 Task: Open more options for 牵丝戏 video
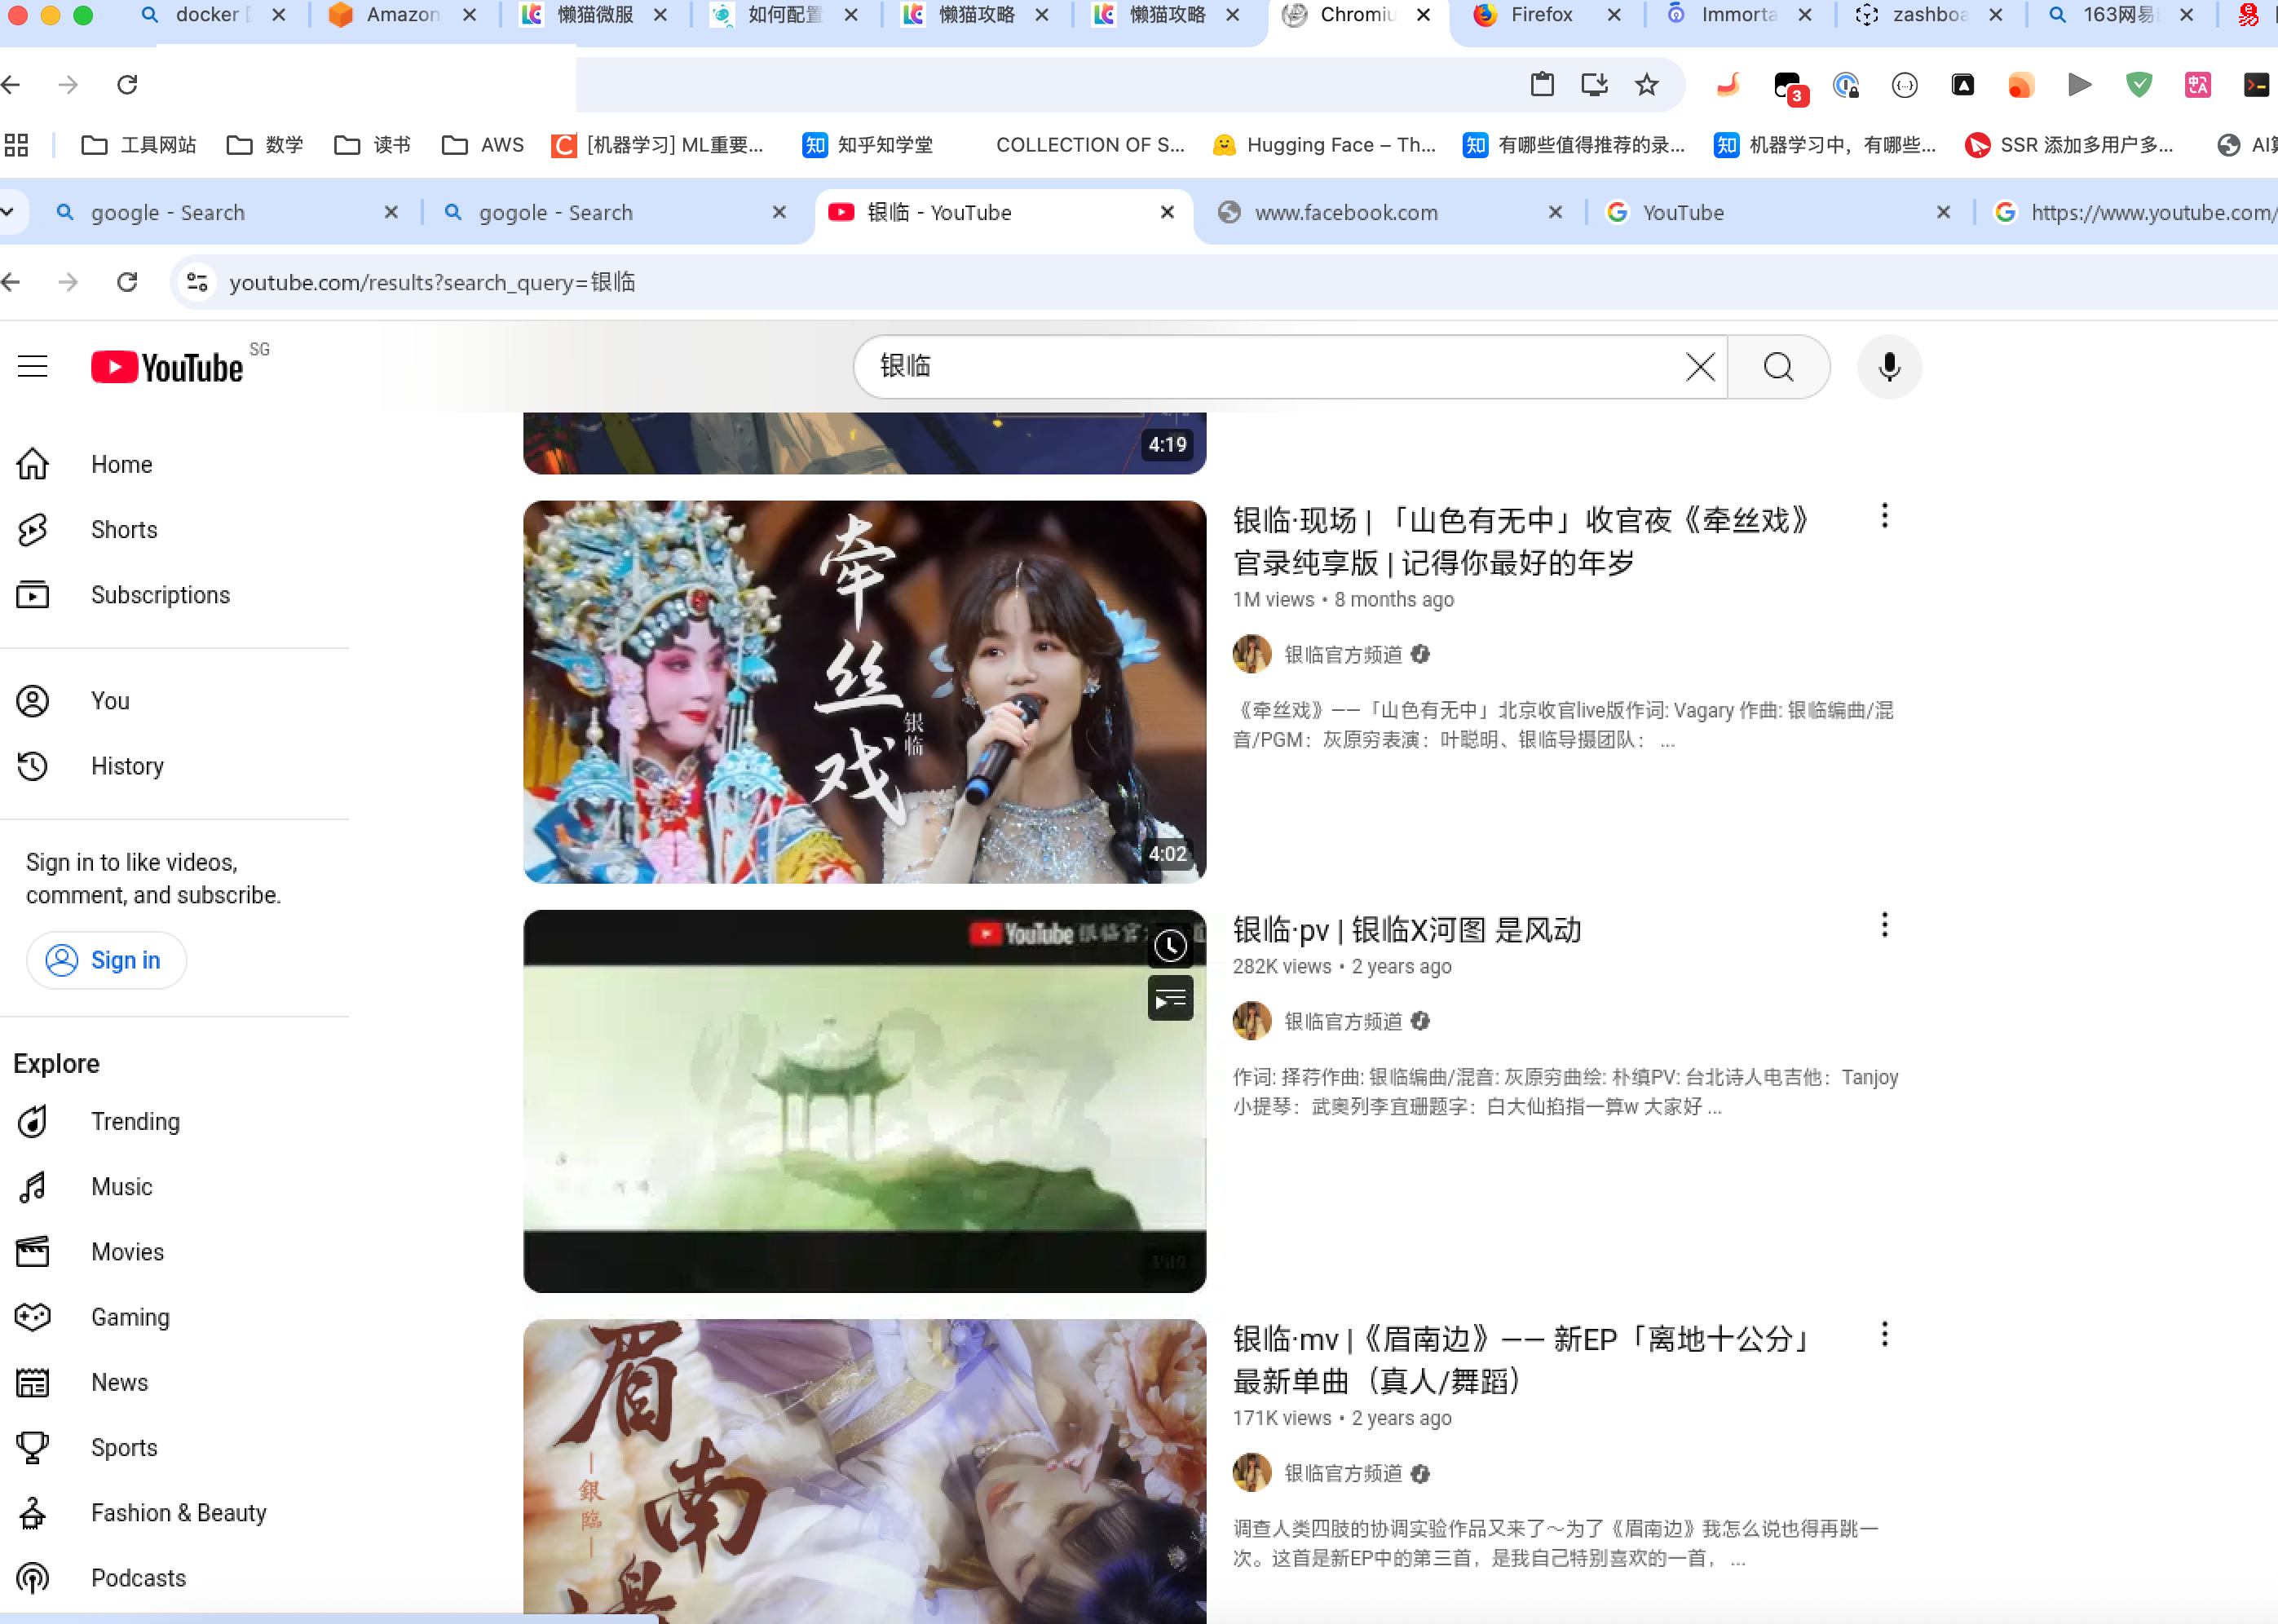coord(1884,516)
